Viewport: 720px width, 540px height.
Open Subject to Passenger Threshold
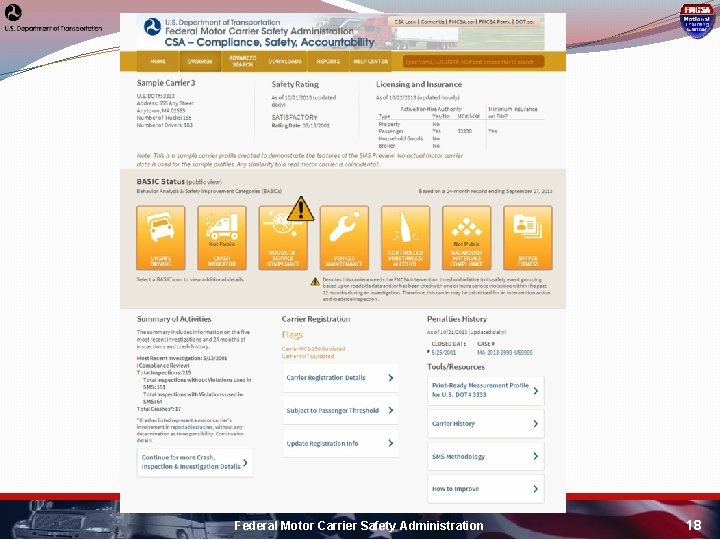click(340, 411)
